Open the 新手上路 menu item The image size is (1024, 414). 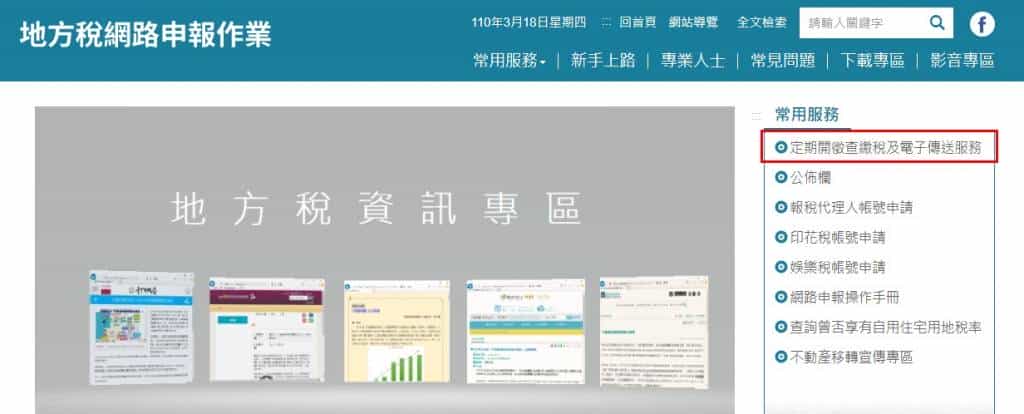(x=603, y=60)
